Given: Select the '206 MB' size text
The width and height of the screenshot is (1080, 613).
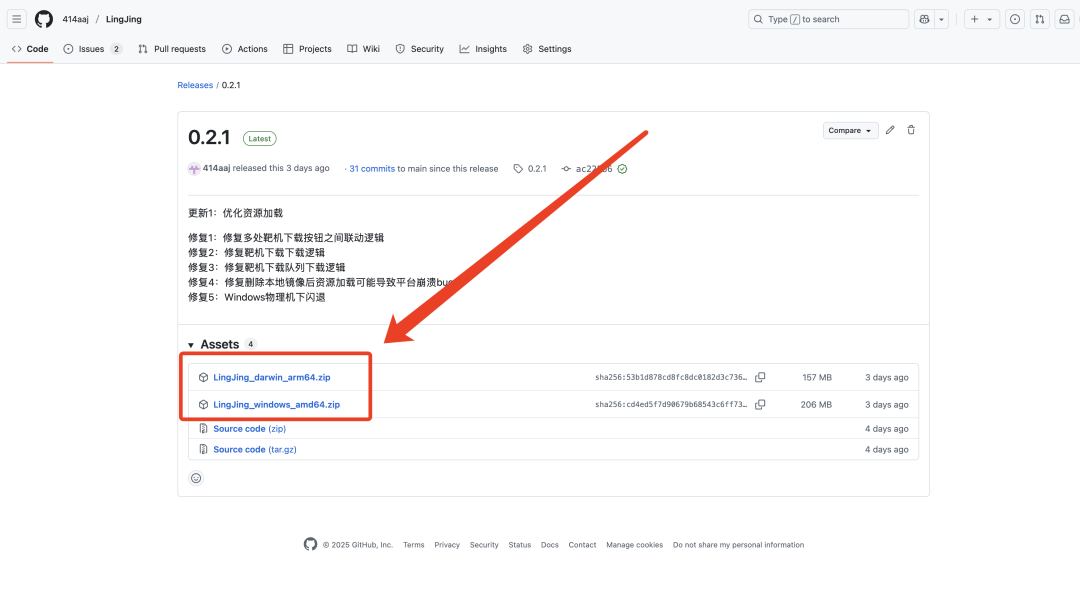Looking at the screenshot, I should point(816,405).
